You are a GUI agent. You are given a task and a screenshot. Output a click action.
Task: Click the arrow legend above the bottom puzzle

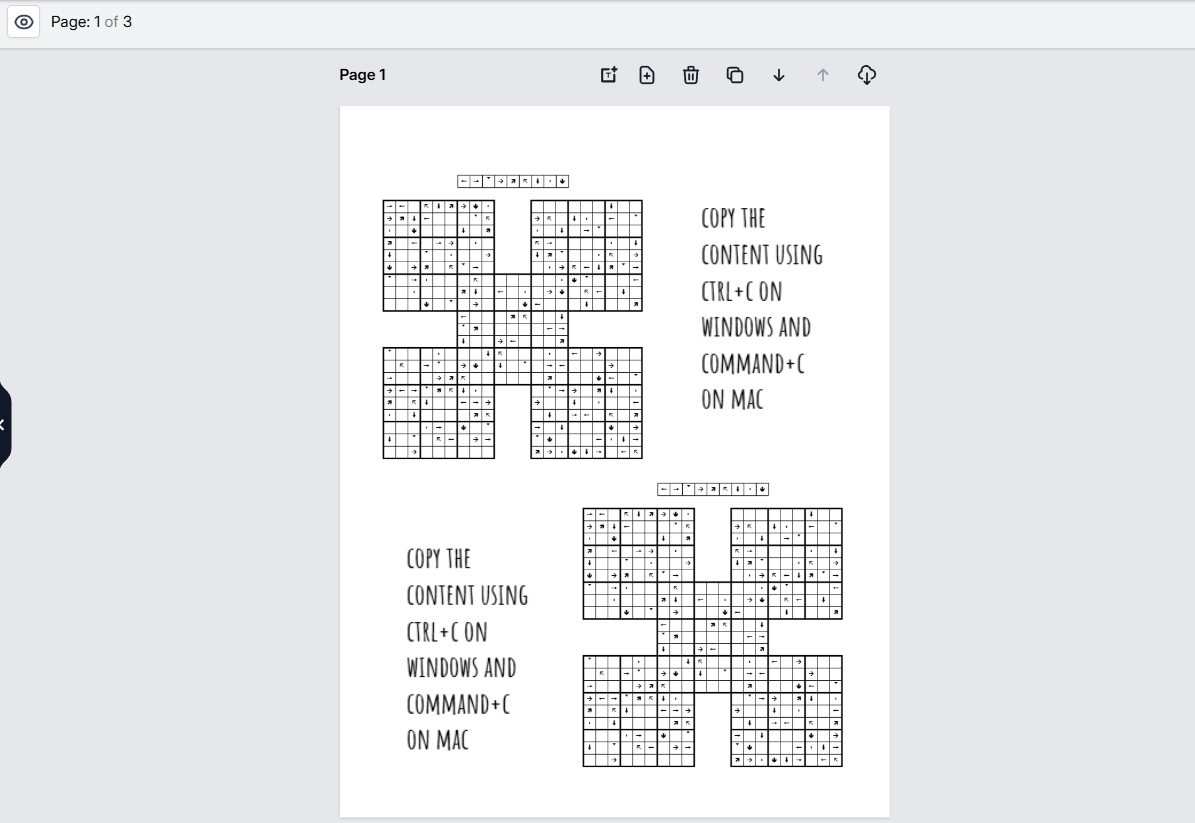pyautogui.click(x=712, y=489)
